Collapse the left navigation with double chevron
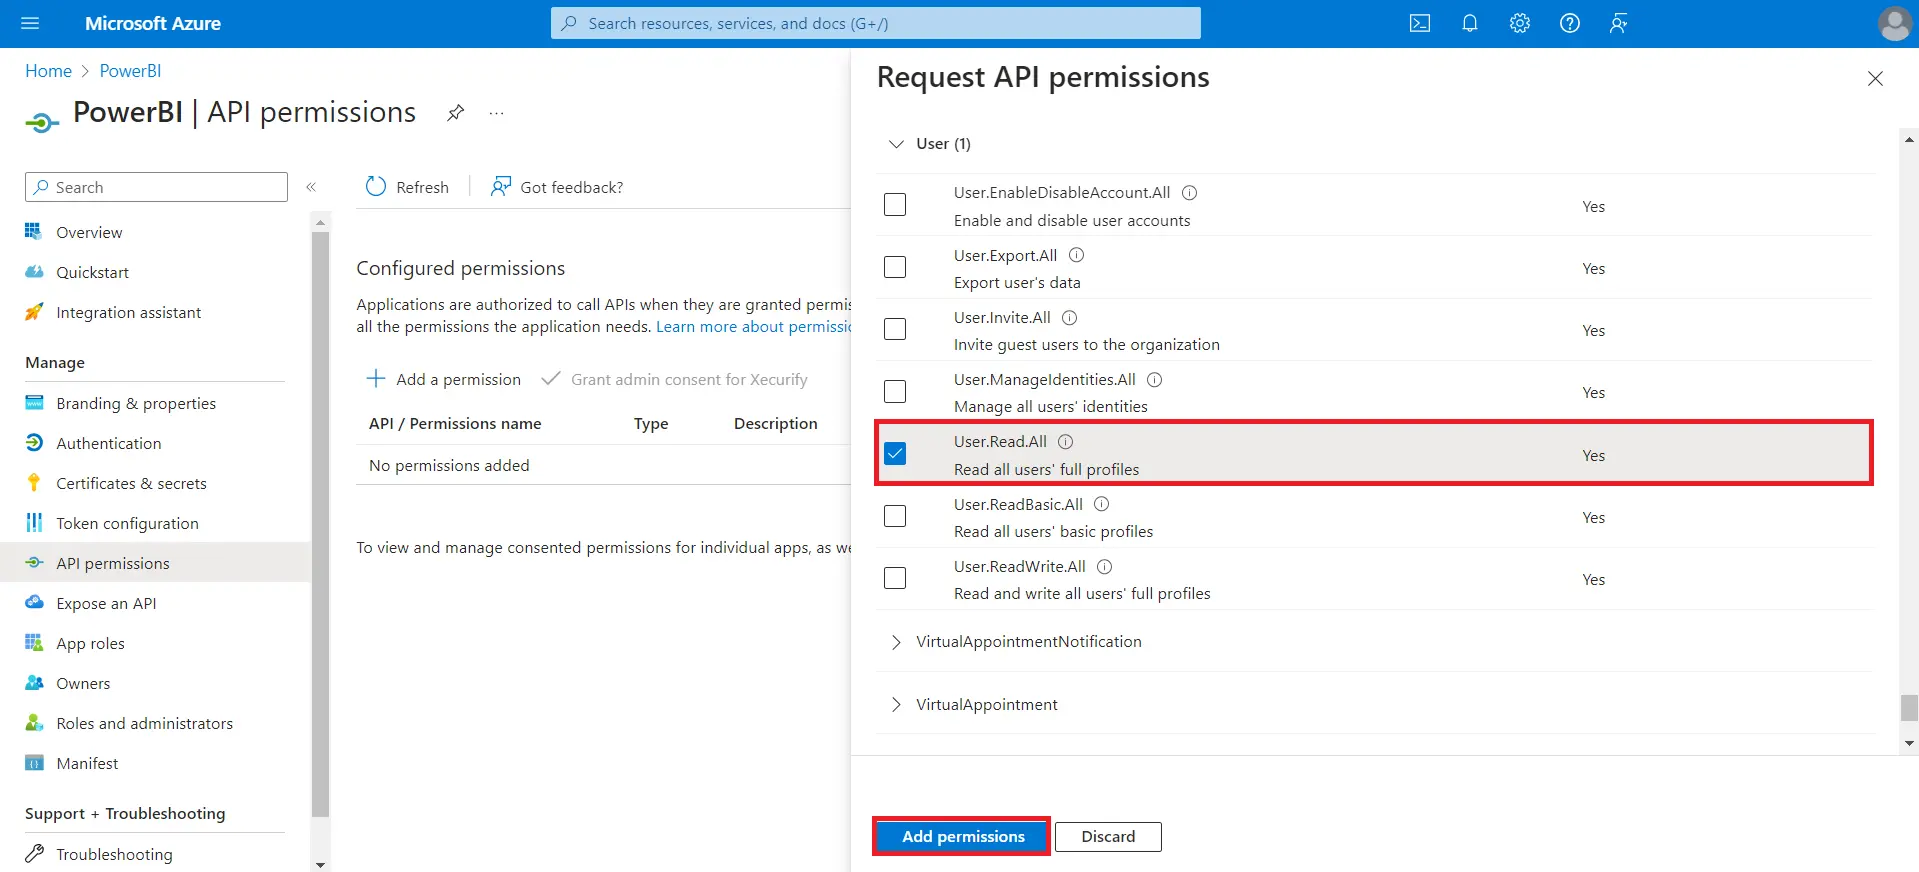 (311, 187)
